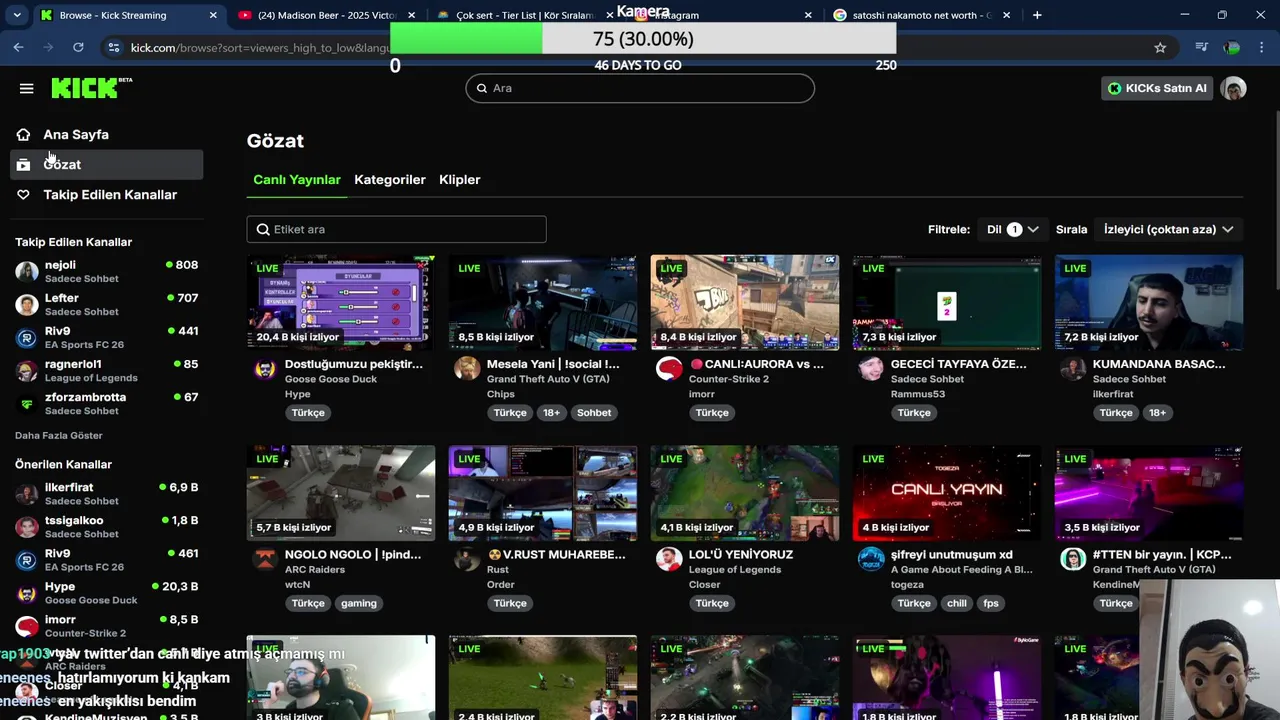1280x720 pixels.
Task: Open ilkerfirat stream thumbnail with 7,2 B viewers
Action: [1149, 302]
